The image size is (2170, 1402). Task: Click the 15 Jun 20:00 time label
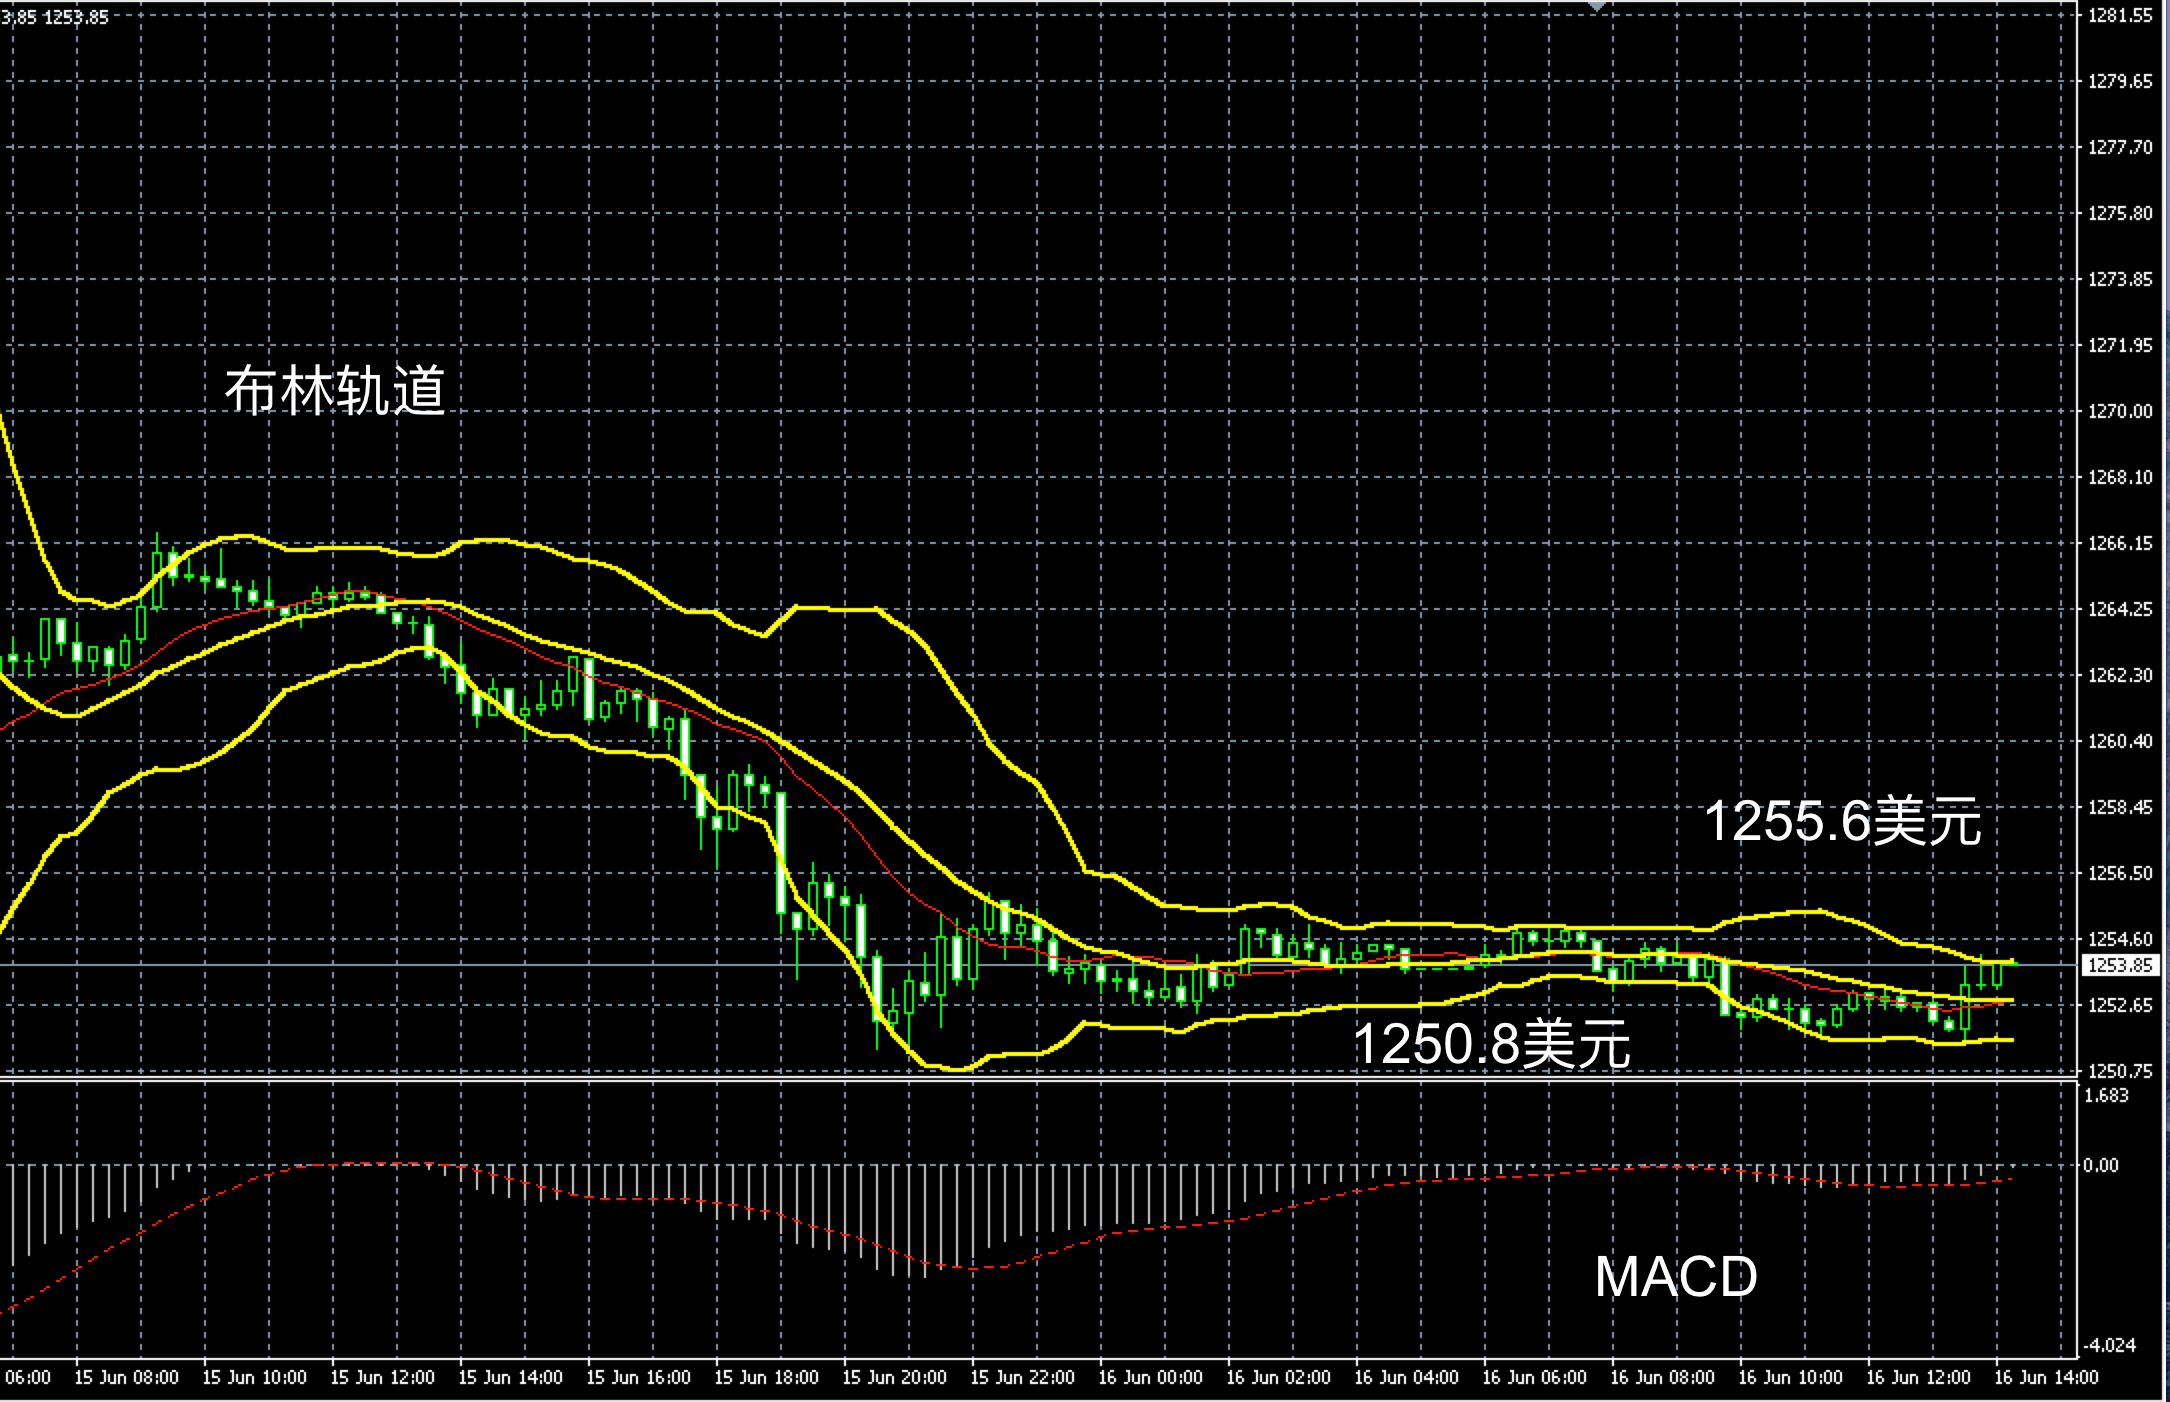tap(894, 1377)
